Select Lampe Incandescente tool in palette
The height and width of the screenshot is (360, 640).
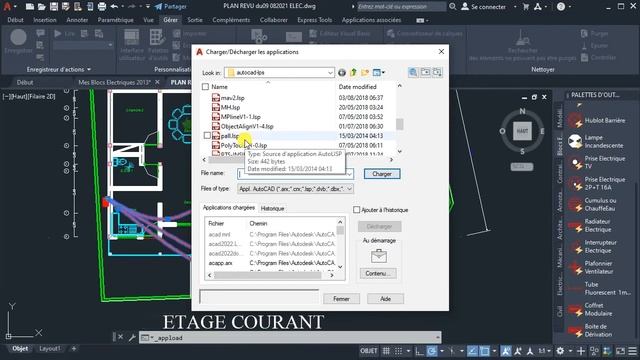597,142
